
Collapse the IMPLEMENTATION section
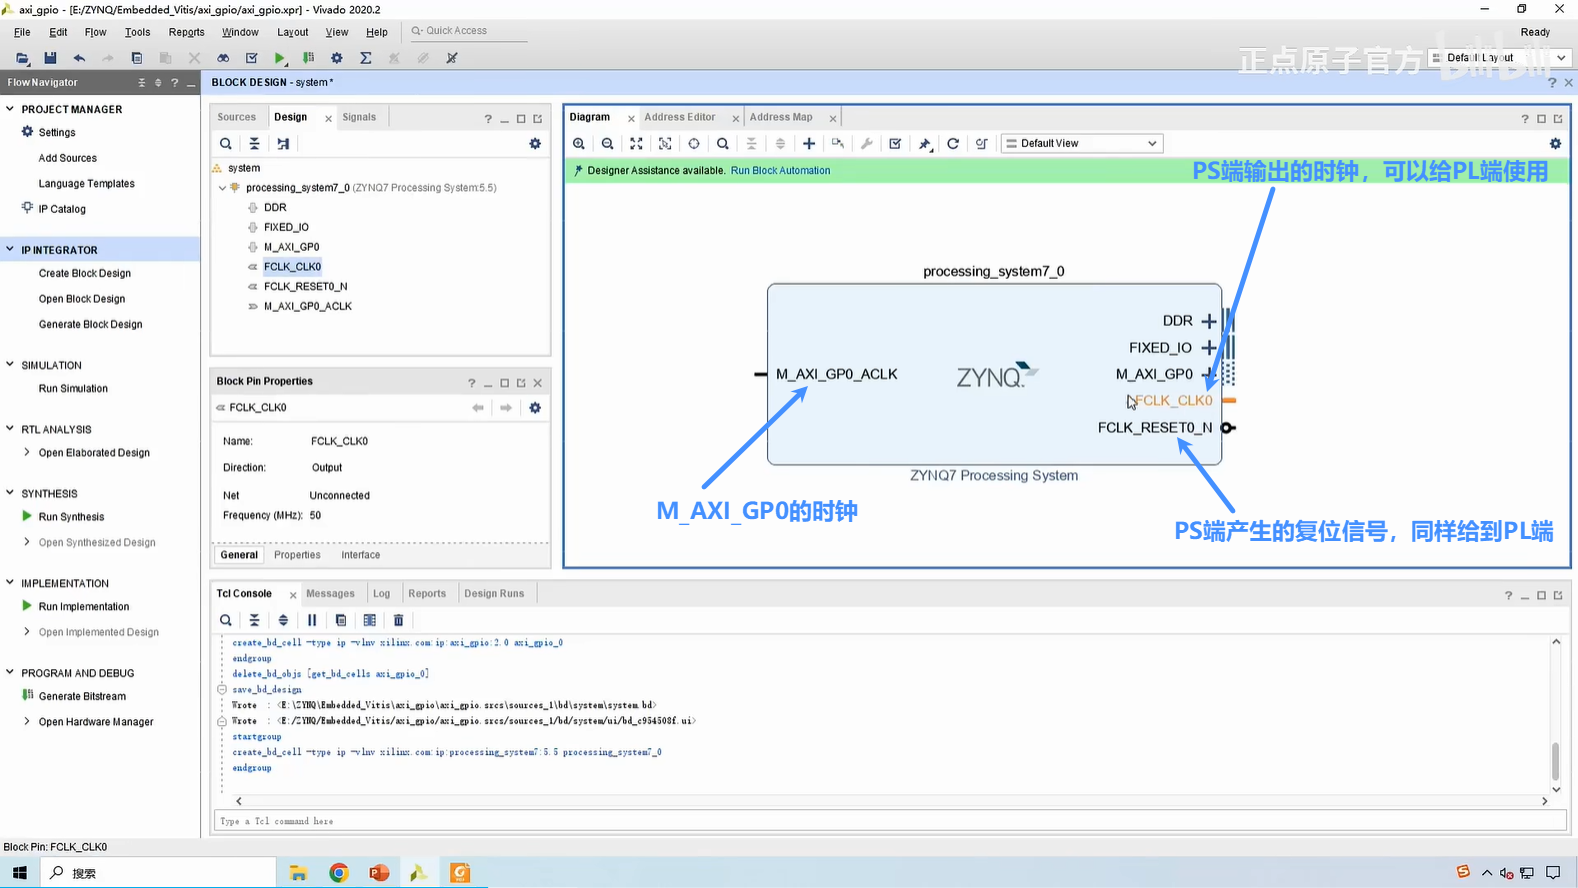coord(10,583)
